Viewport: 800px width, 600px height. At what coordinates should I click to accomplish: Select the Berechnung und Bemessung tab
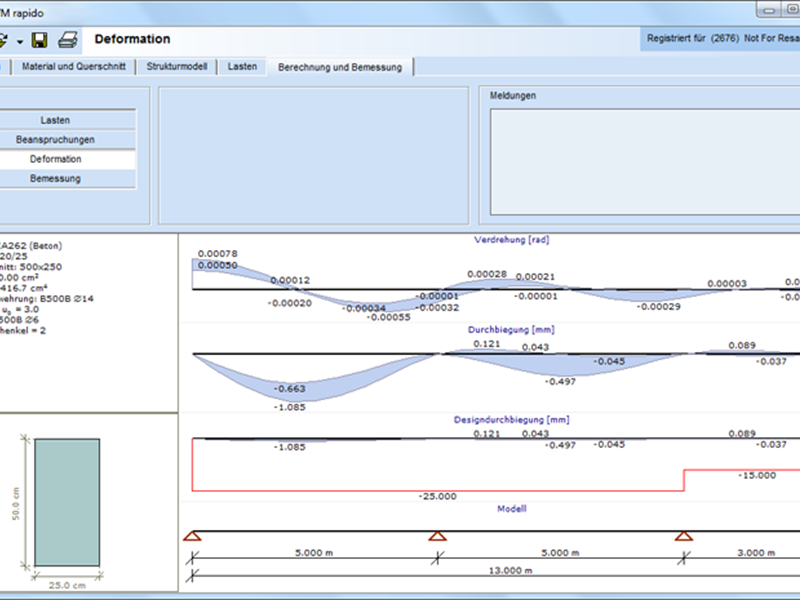[341, 67]
